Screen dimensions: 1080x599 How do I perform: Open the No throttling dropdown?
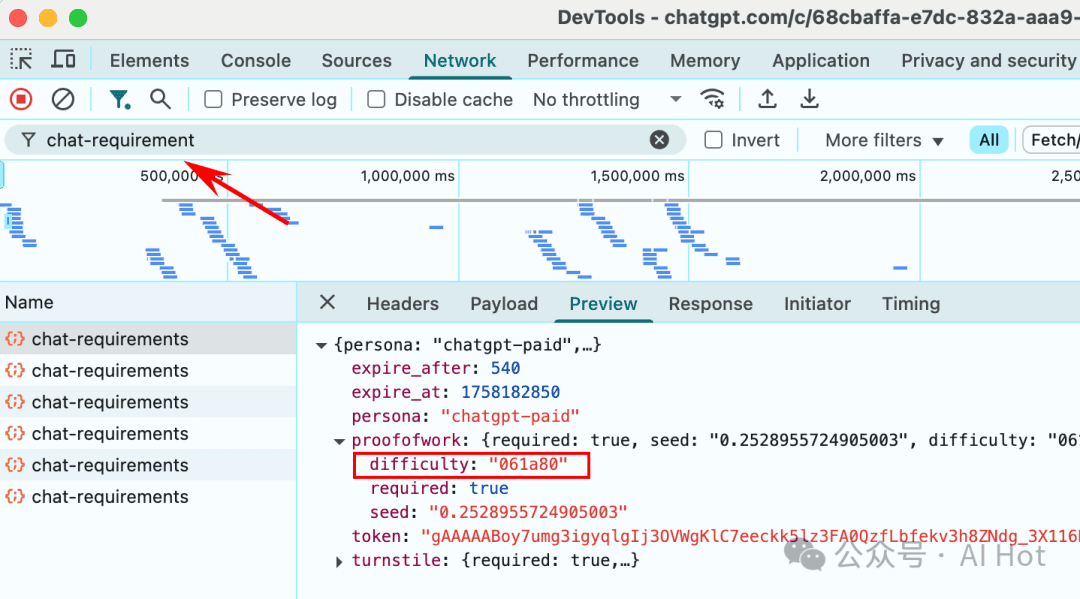tap(606, 100)
